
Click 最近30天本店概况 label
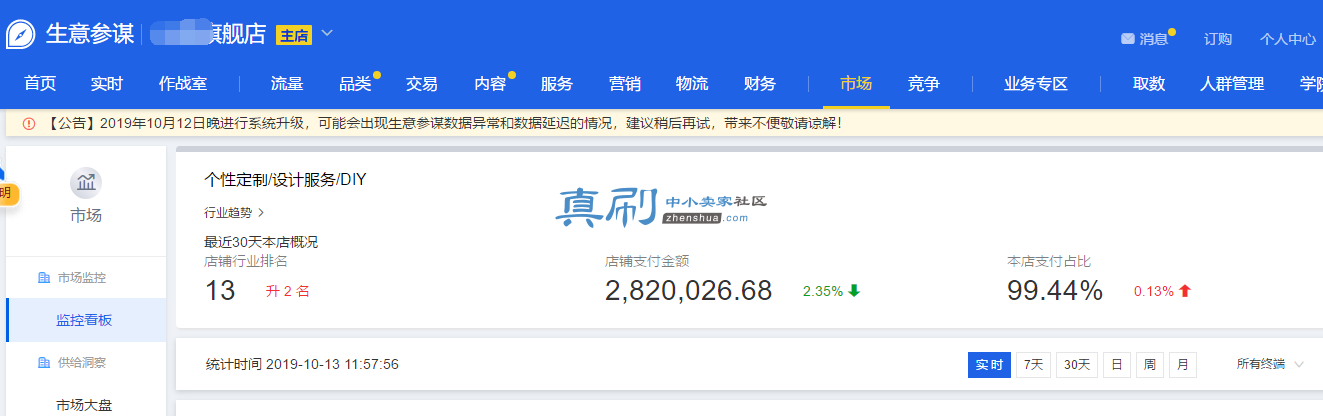pyautogui.click(x=261, y=242)
